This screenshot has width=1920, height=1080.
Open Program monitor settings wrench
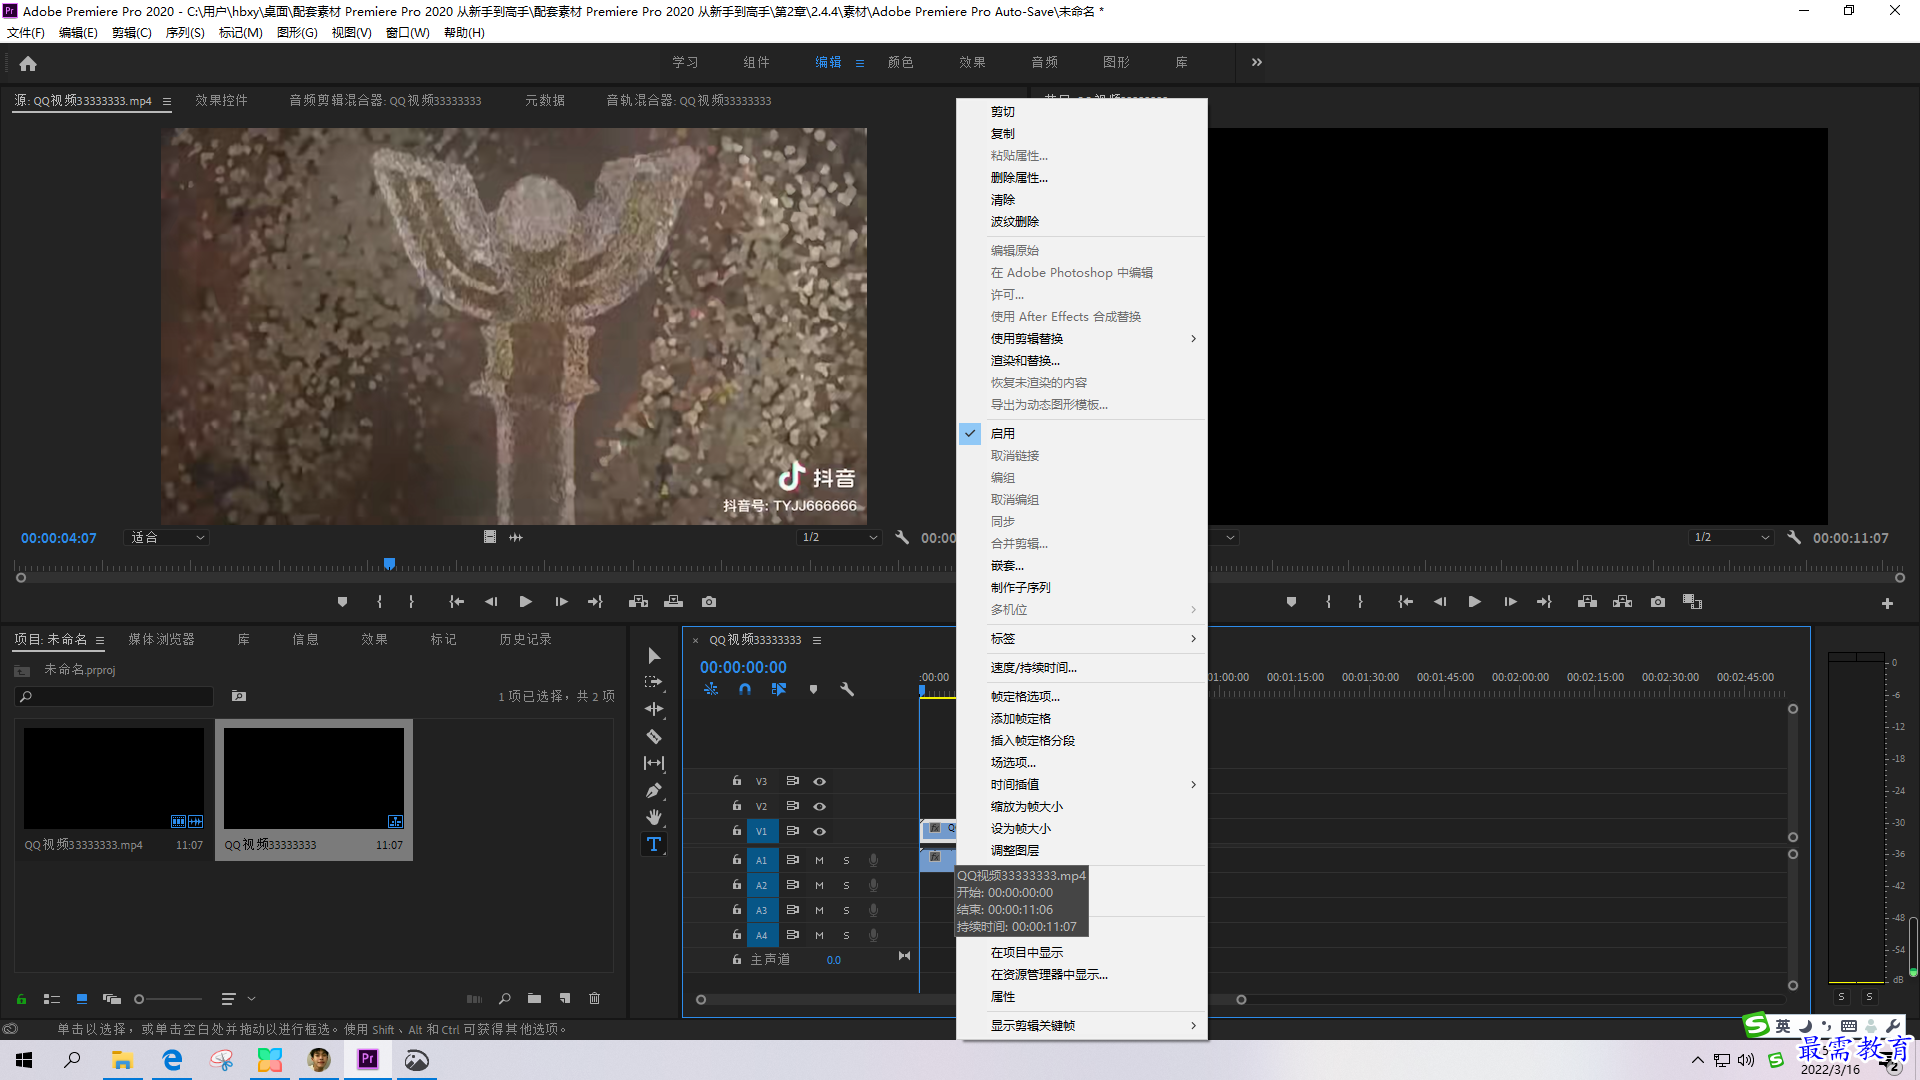coord(1794,537)
